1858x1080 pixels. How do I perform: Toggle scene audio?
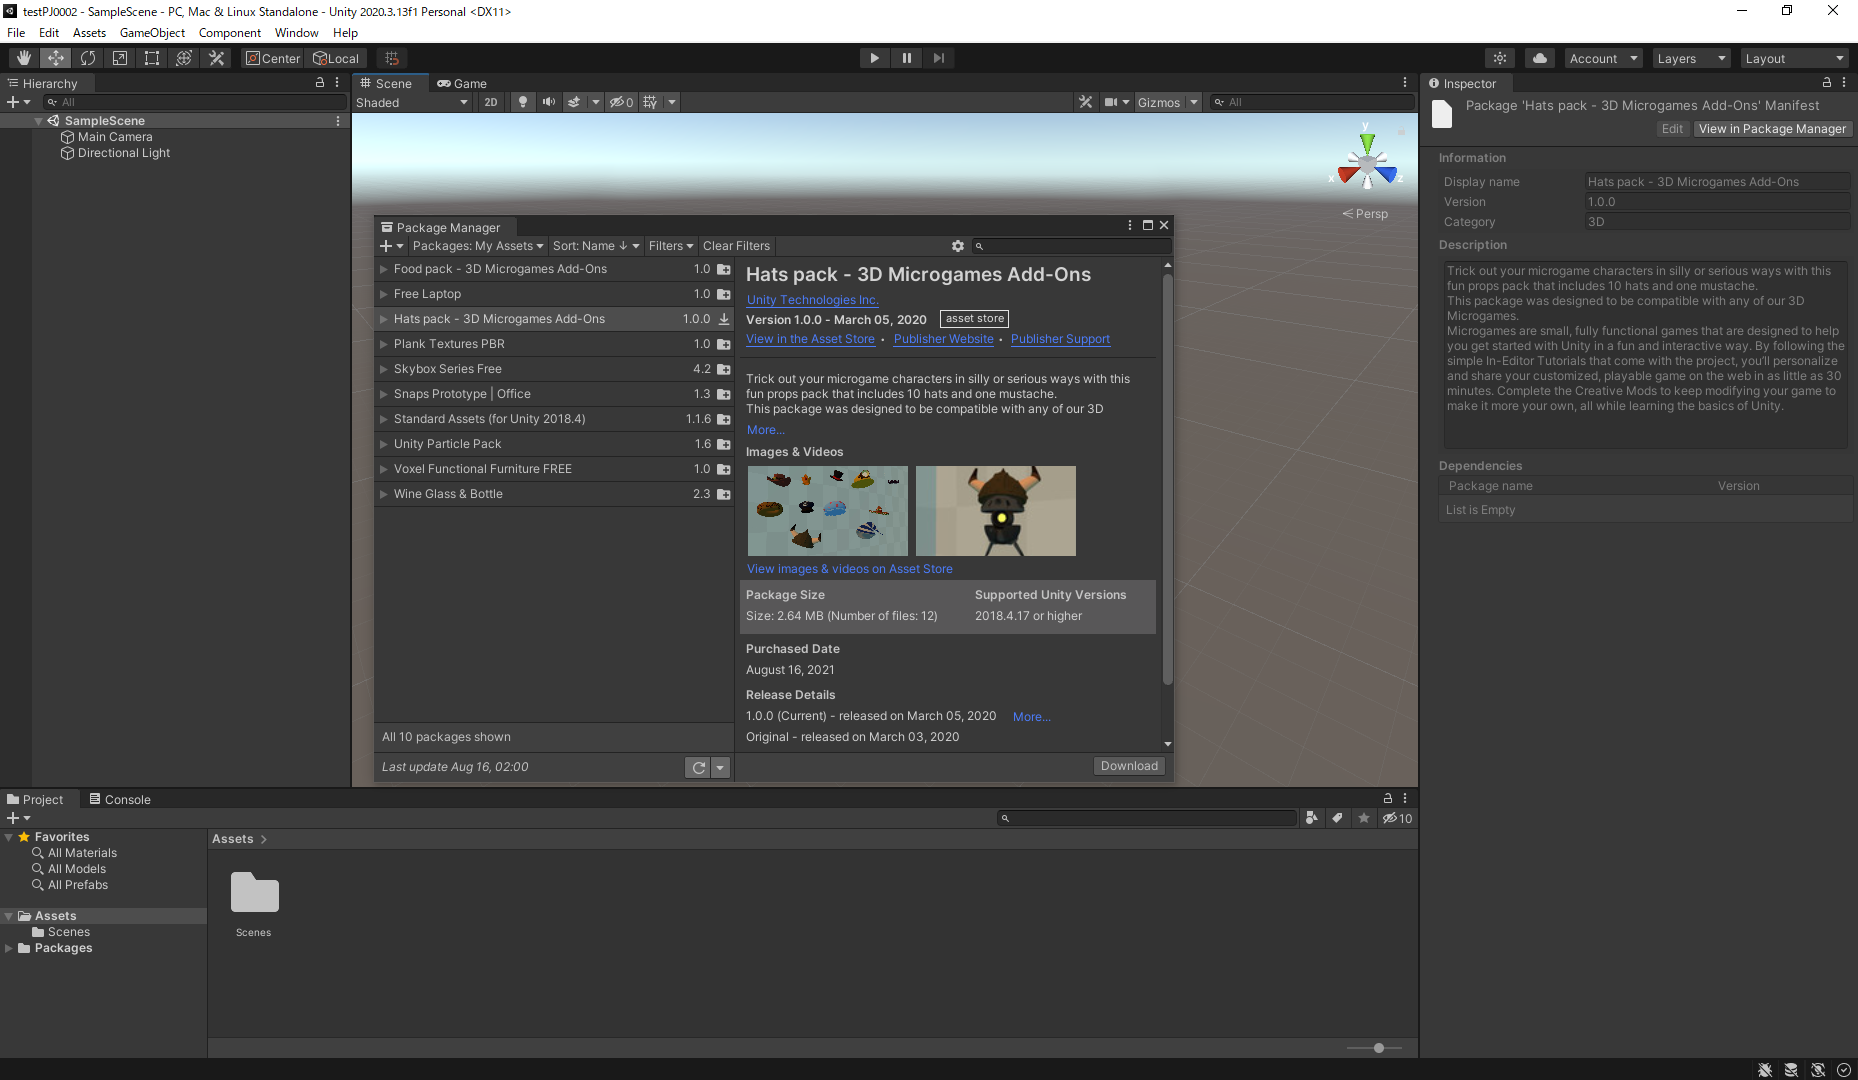[x=548, y=102]
